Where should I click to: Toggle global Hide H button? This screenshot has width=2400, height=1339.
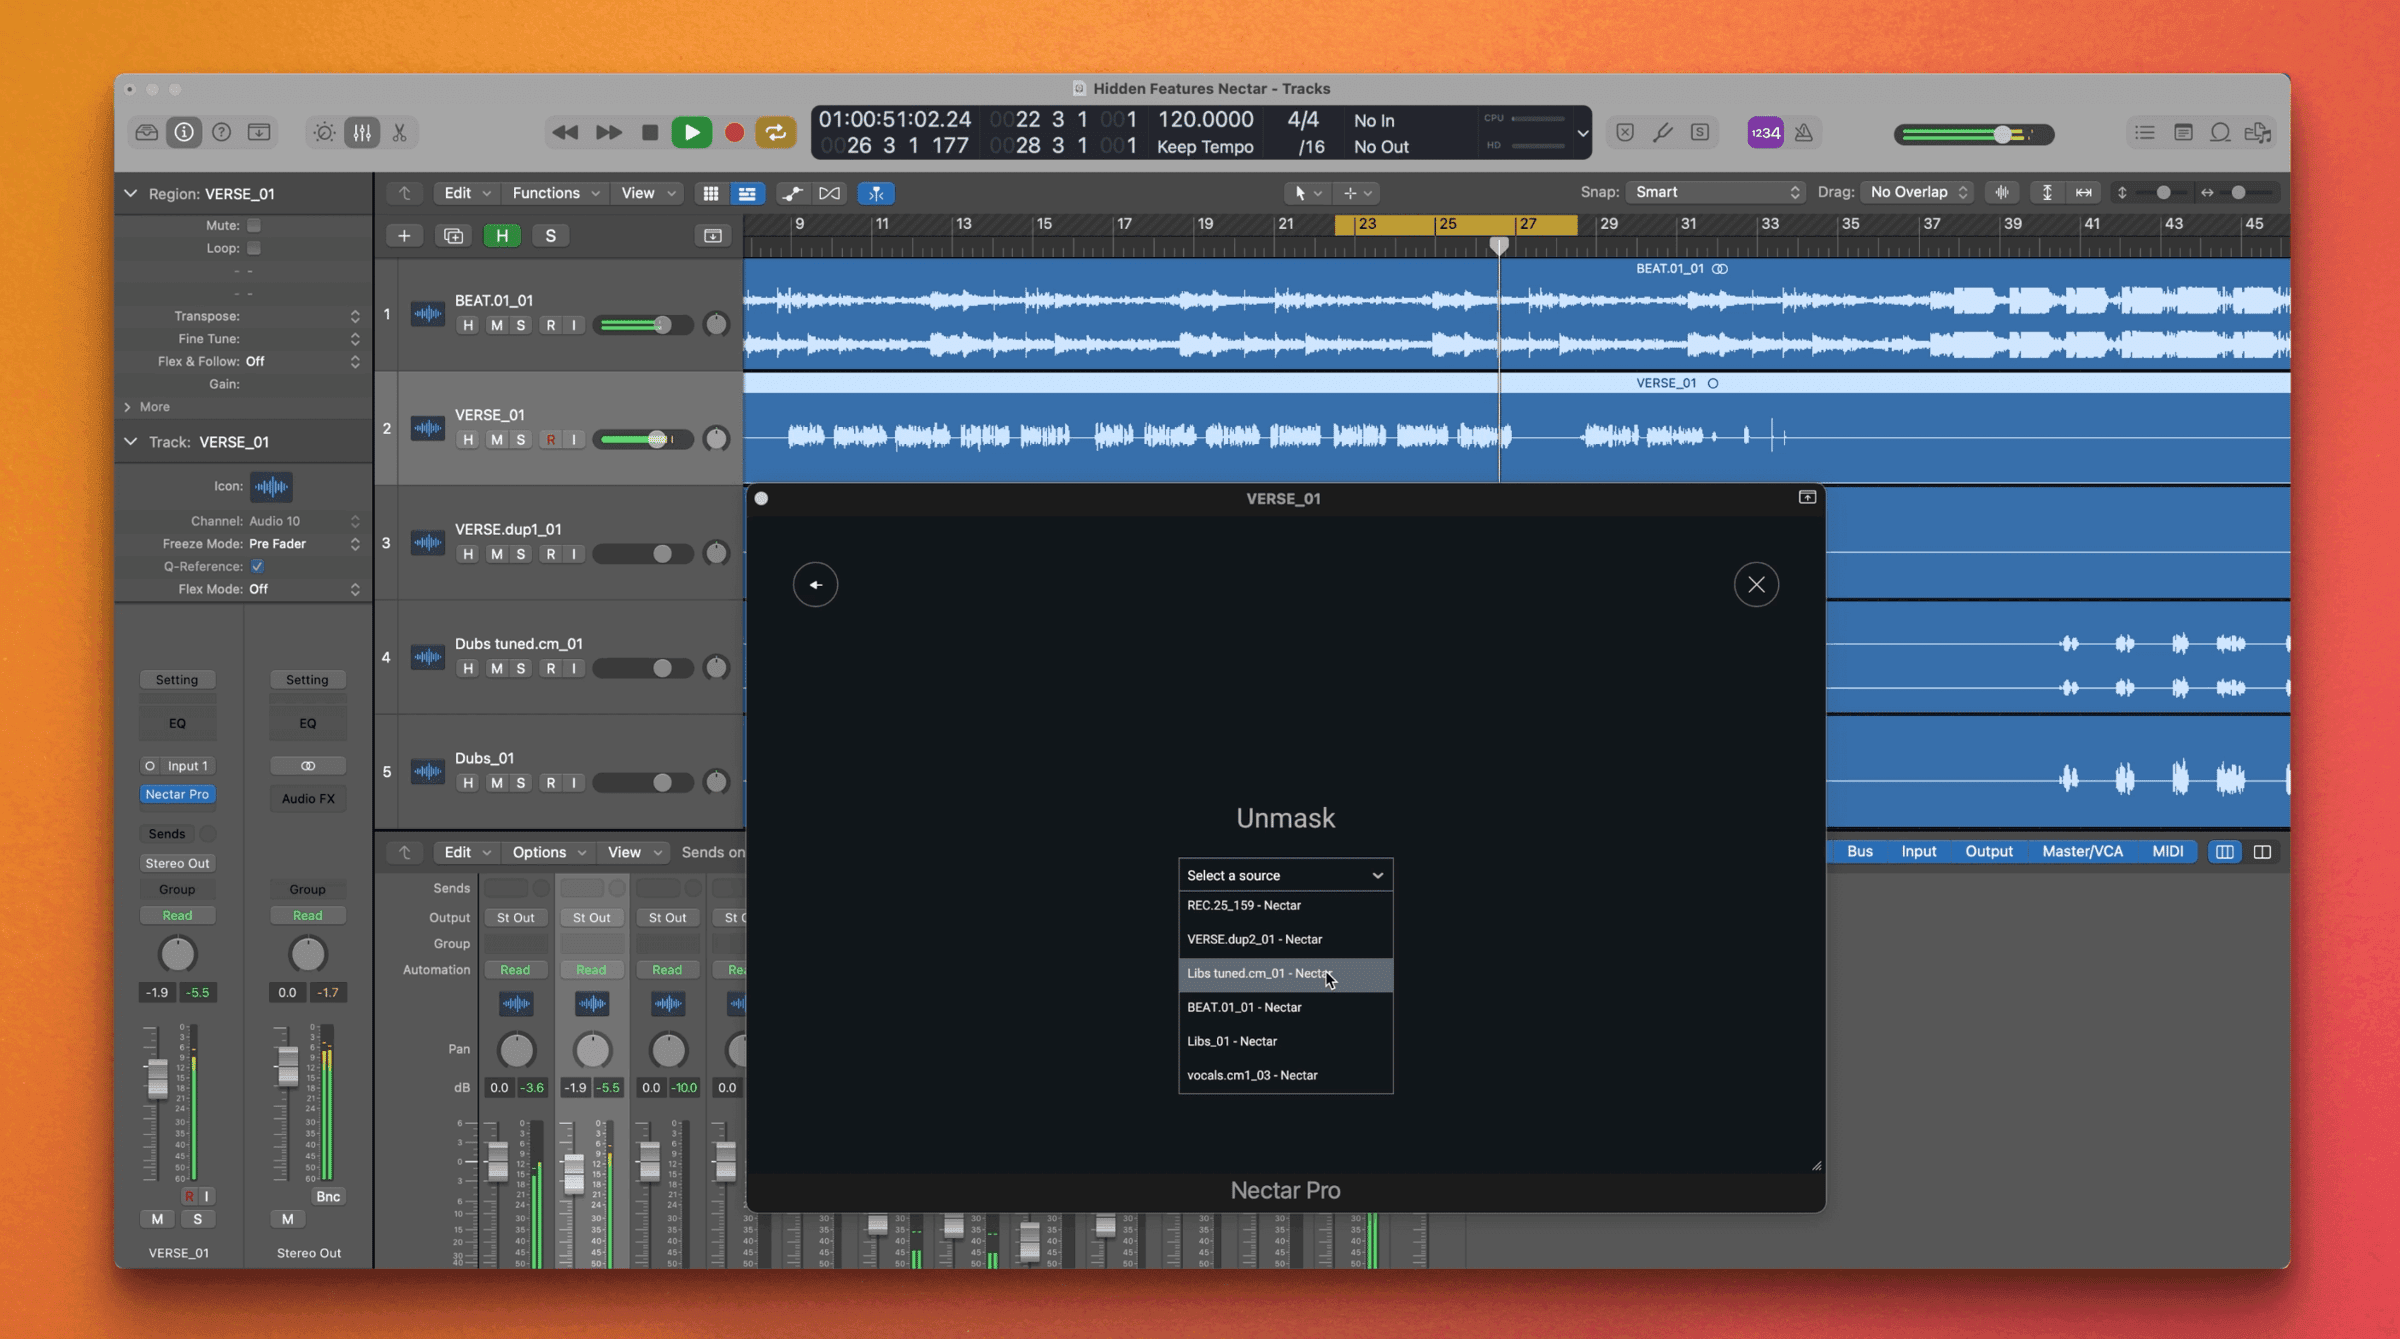(x=502, y=236)
